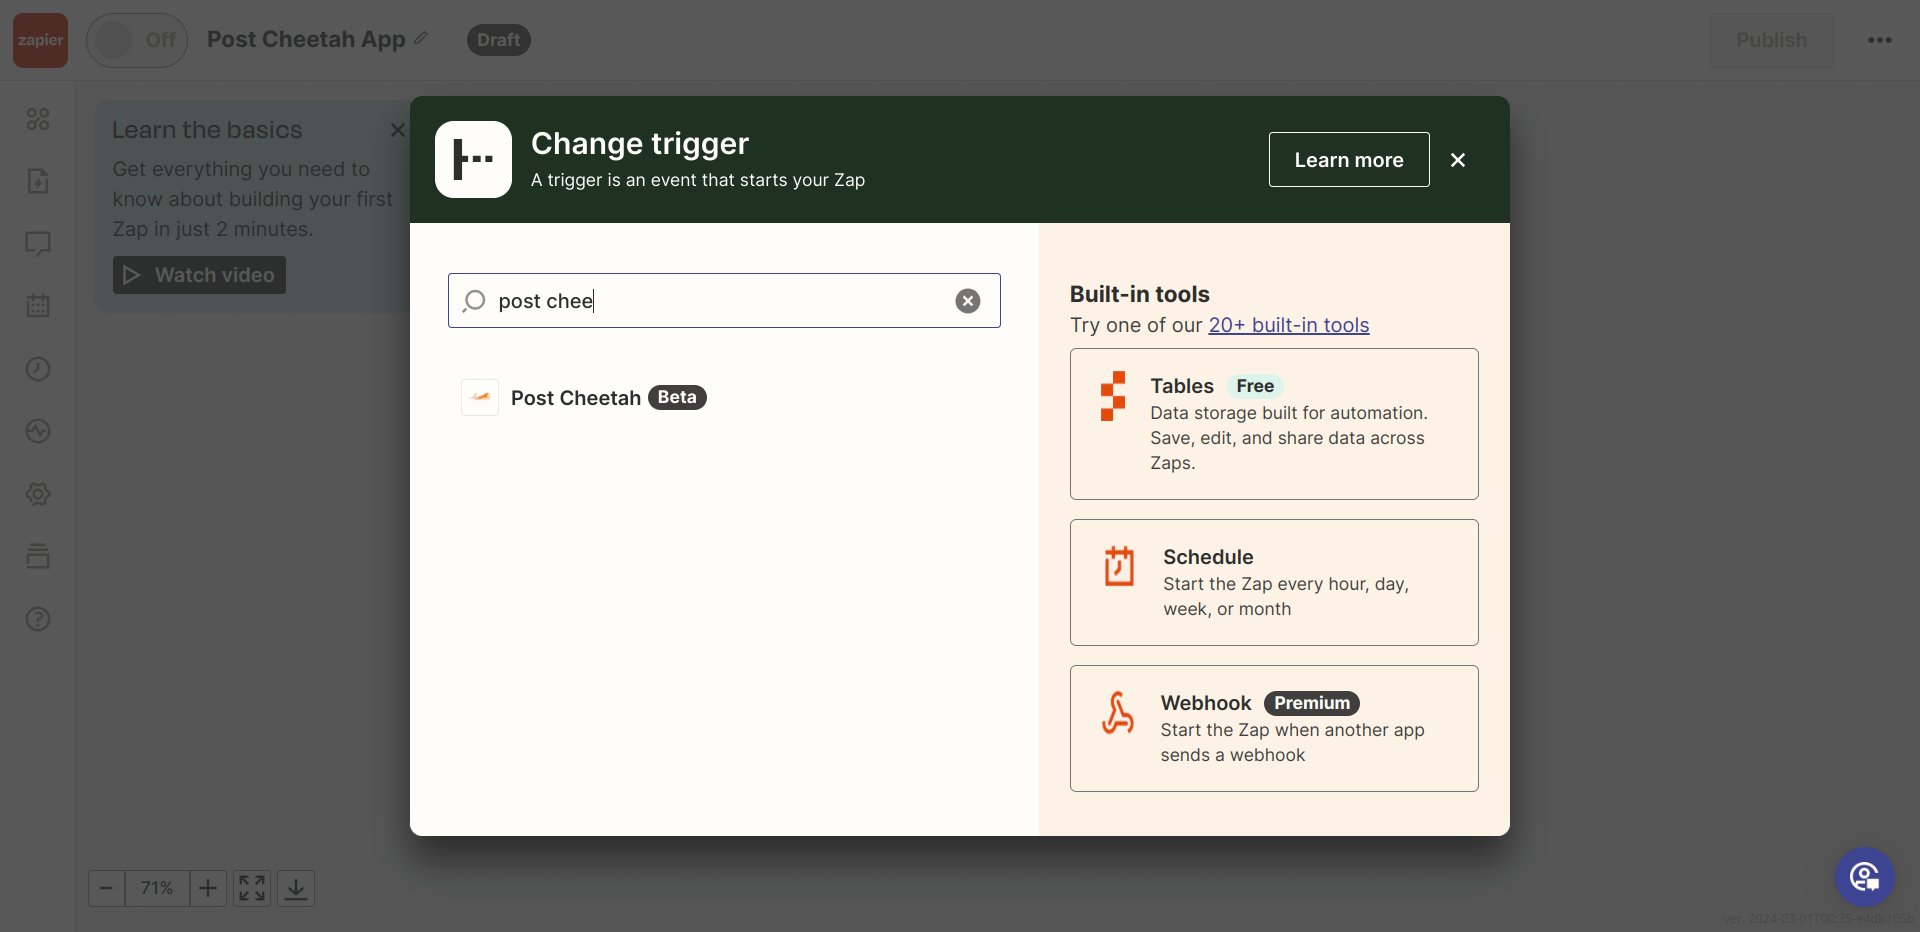
Task: Click the 71% zoom level value
Action: point(157,888)
